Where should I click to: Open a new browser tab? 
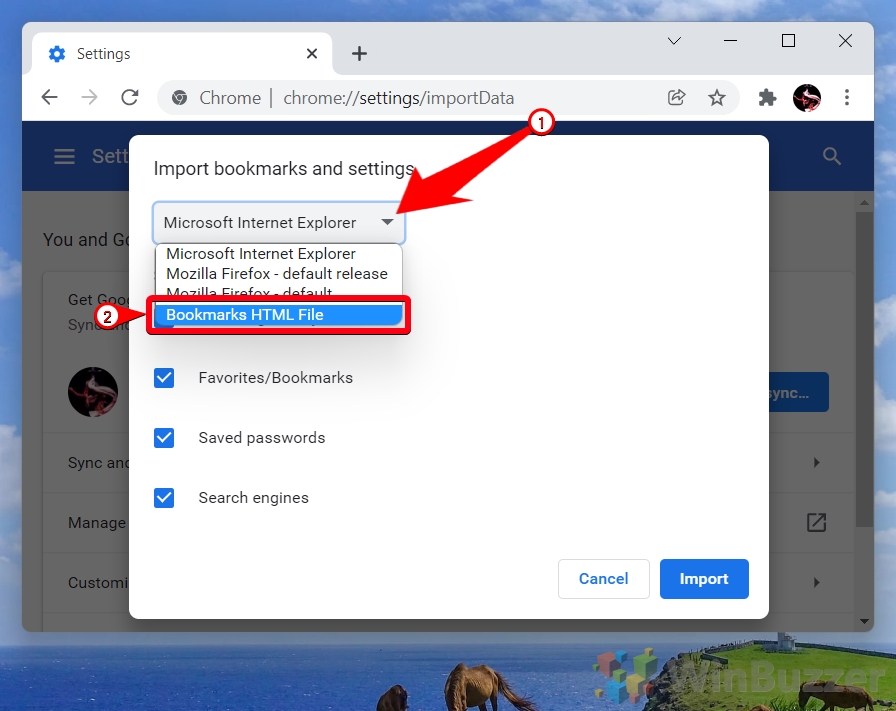pyautogui.click(x=359, y=53)
